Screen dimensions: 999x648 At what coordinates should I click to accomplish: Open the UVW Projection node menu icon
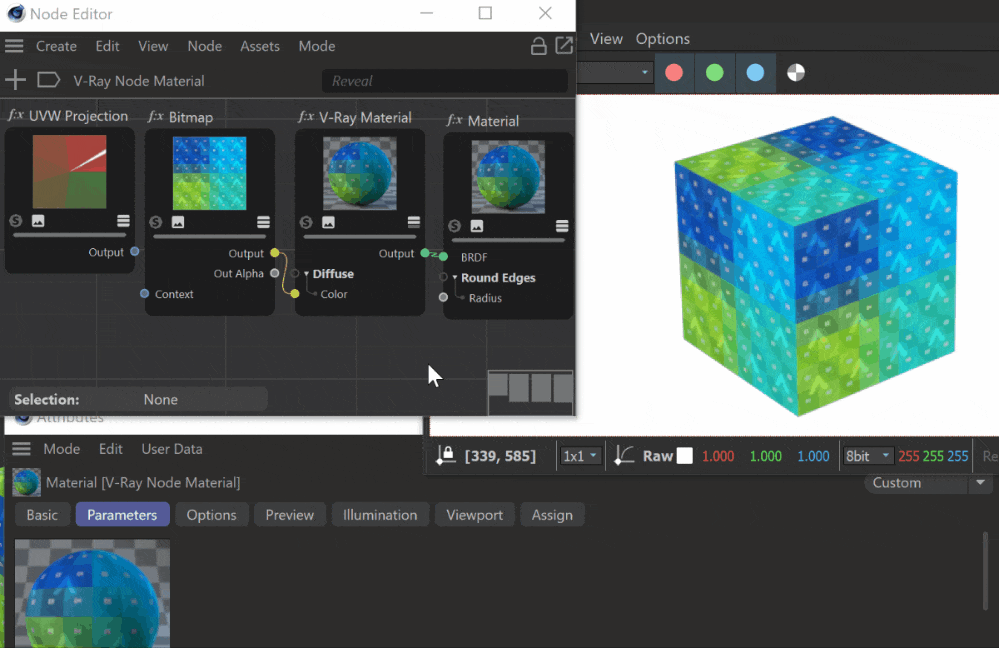123,220
